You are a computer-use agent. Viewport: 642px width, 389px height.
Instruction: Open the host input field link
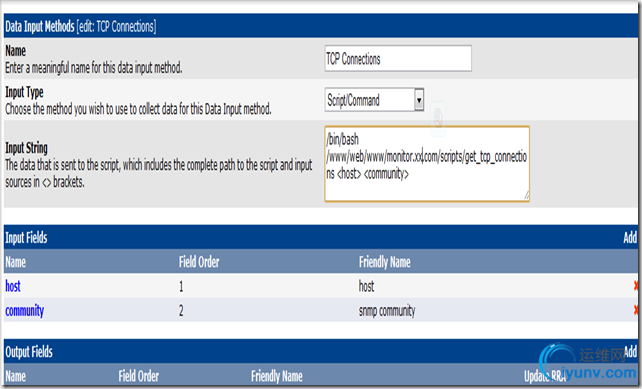pos(13,286)
